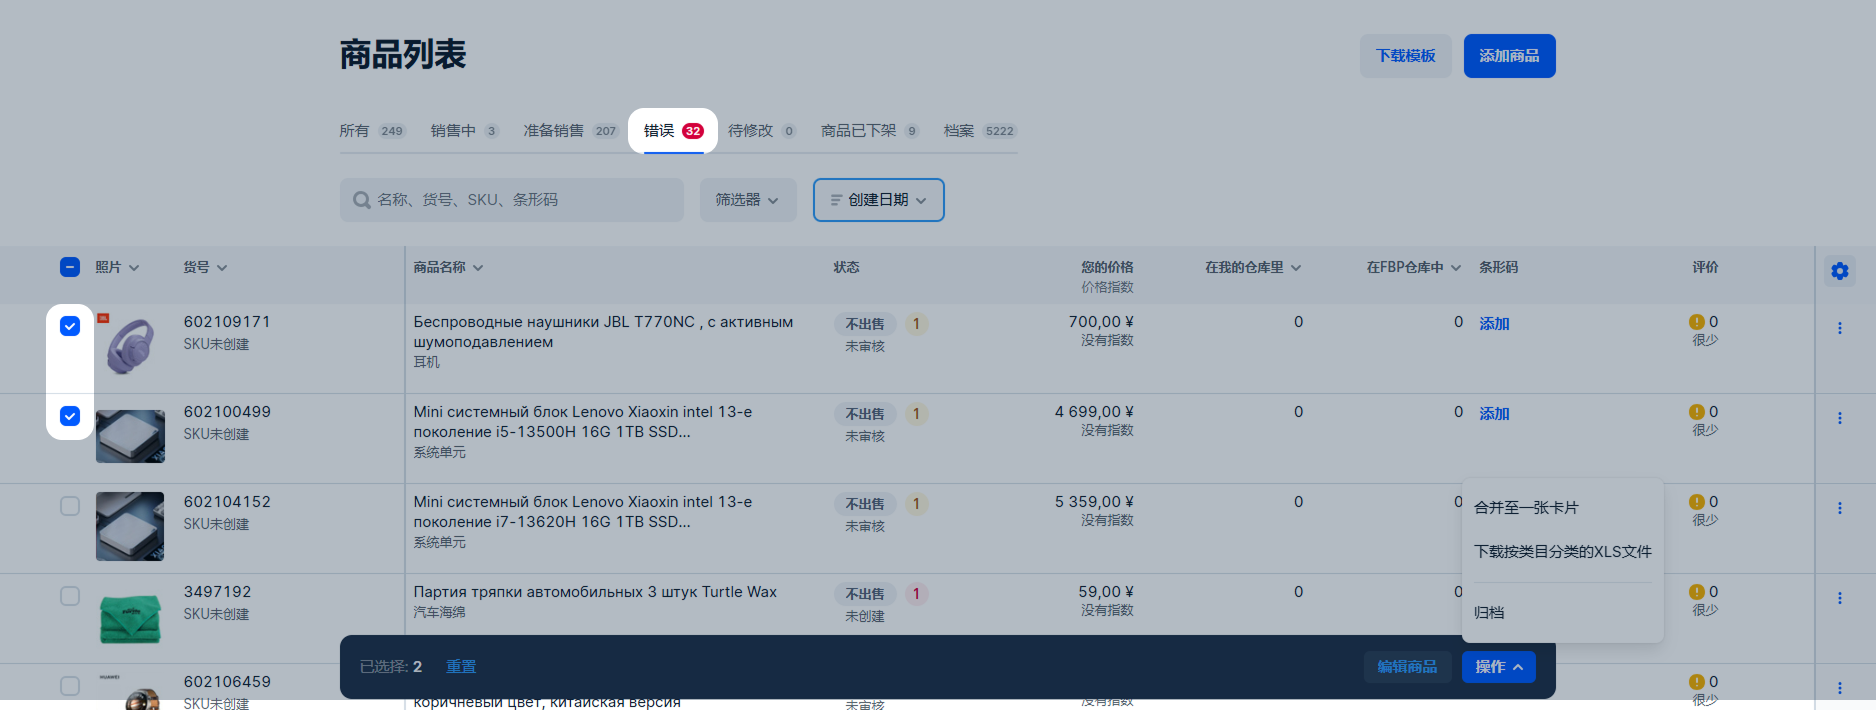Toggle select-all checkbox in table header
1876x710 pixels.
[70, 267]
